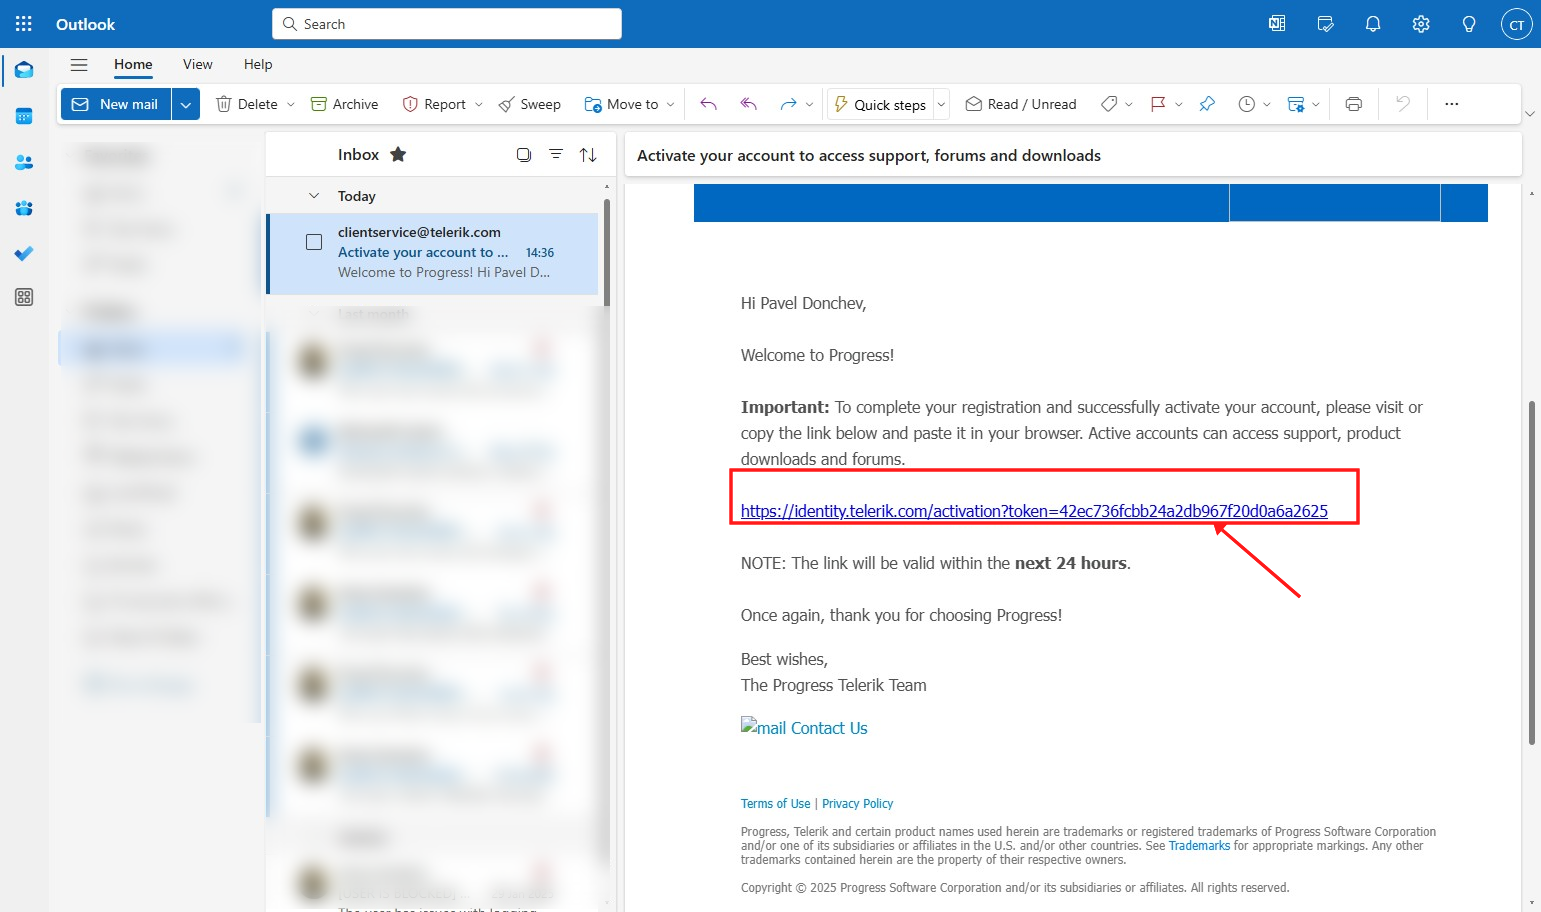
Task: Open the Filter icon in message list
Action: (556, 154)
